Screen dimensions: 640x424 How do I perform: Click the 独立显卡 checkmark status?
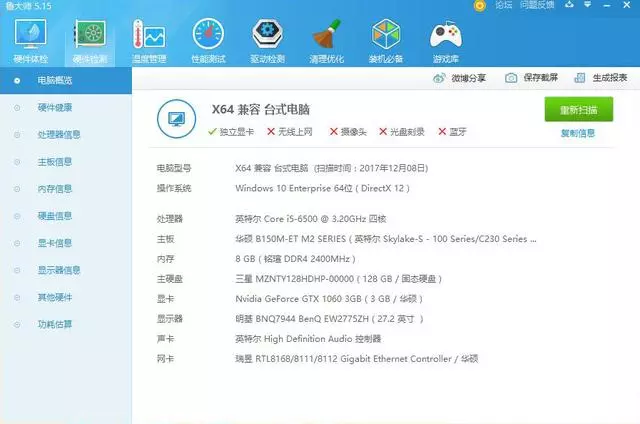[x=231, y=132]
